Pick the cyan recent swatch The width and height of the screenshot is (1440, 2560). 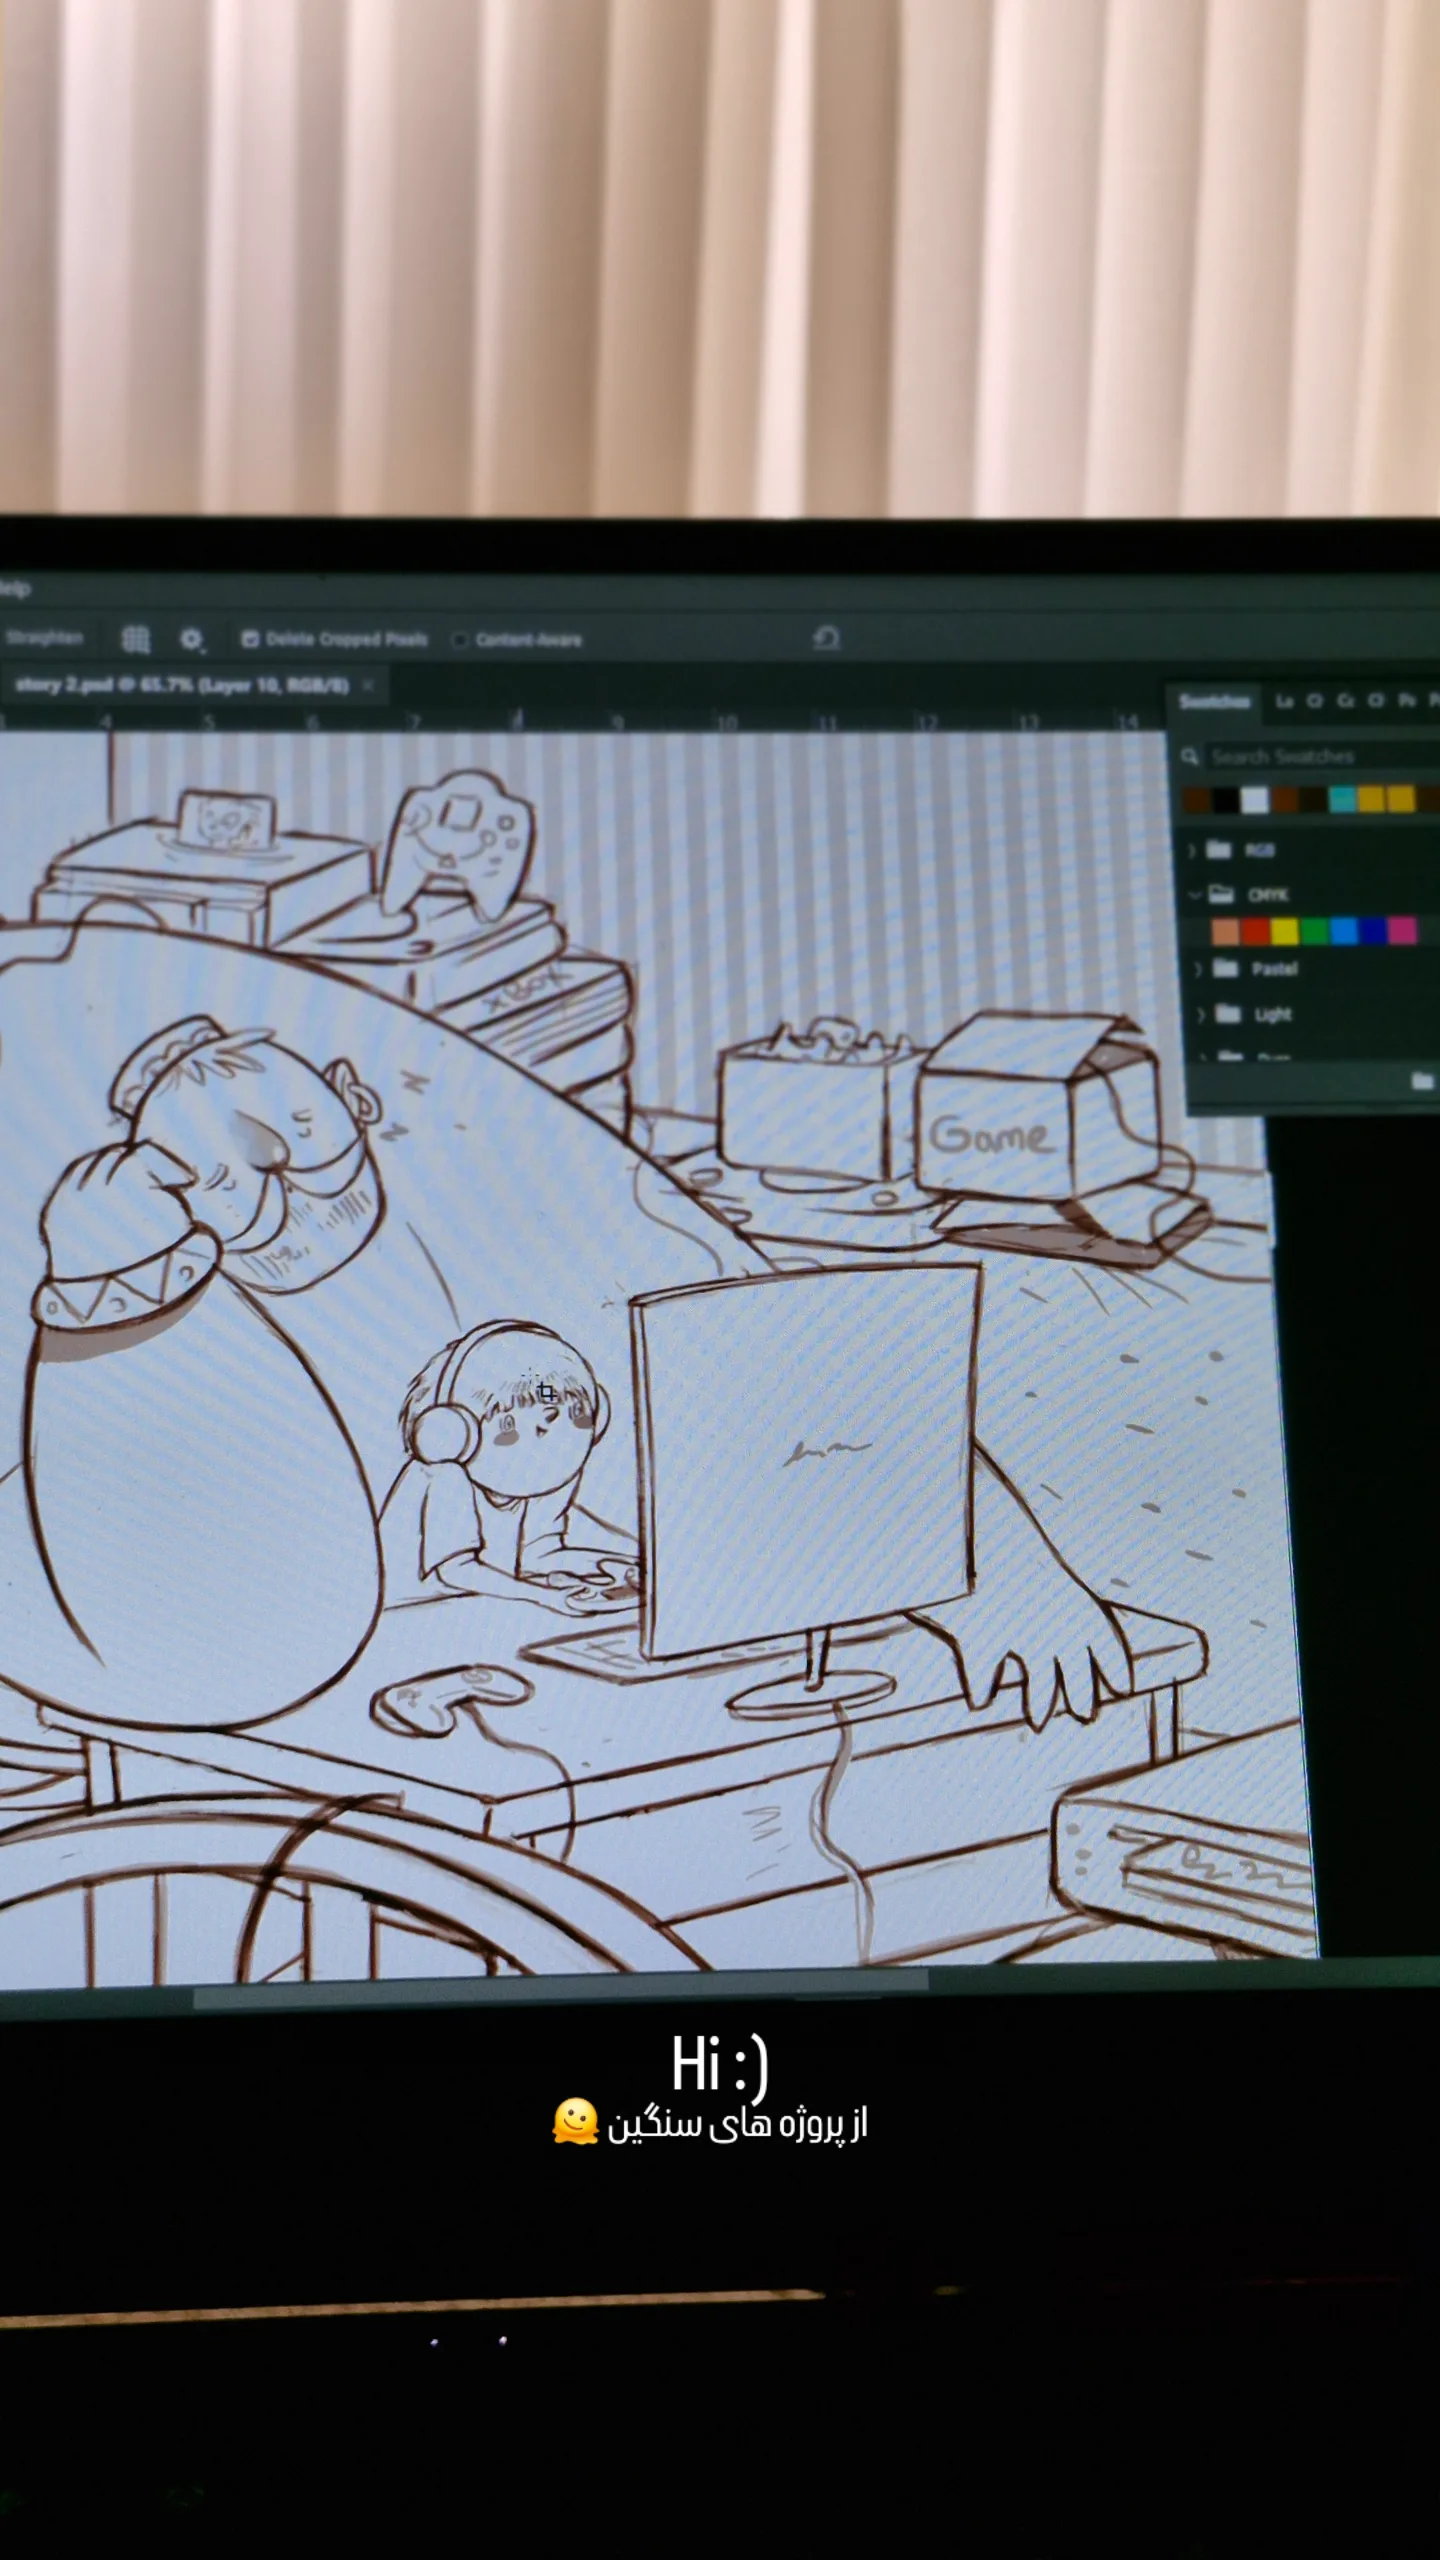tap(1343, 798)
